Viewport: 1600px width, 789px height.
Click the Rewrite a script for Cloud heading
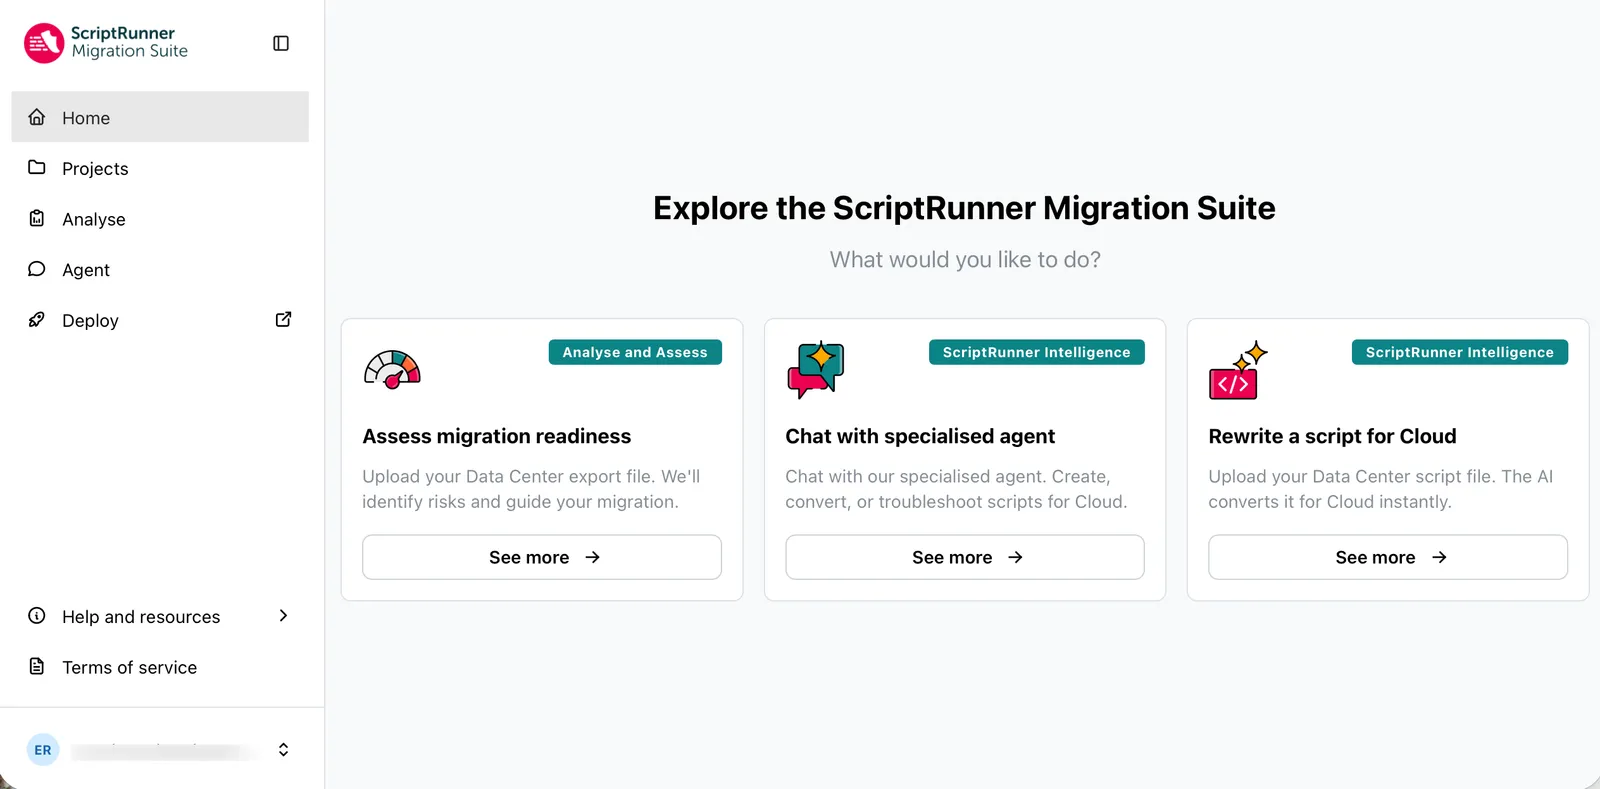point(1332,436)
